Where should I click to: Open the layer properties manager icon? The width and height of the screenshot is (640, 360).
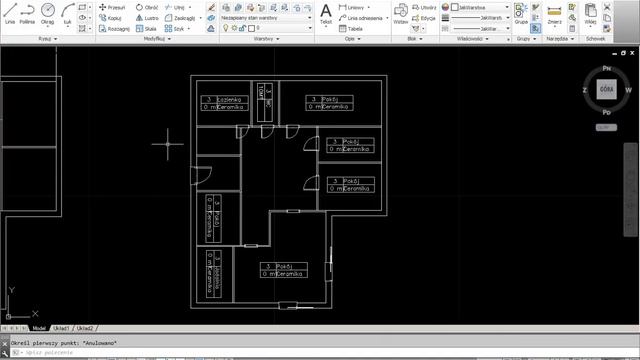[226, 7]
